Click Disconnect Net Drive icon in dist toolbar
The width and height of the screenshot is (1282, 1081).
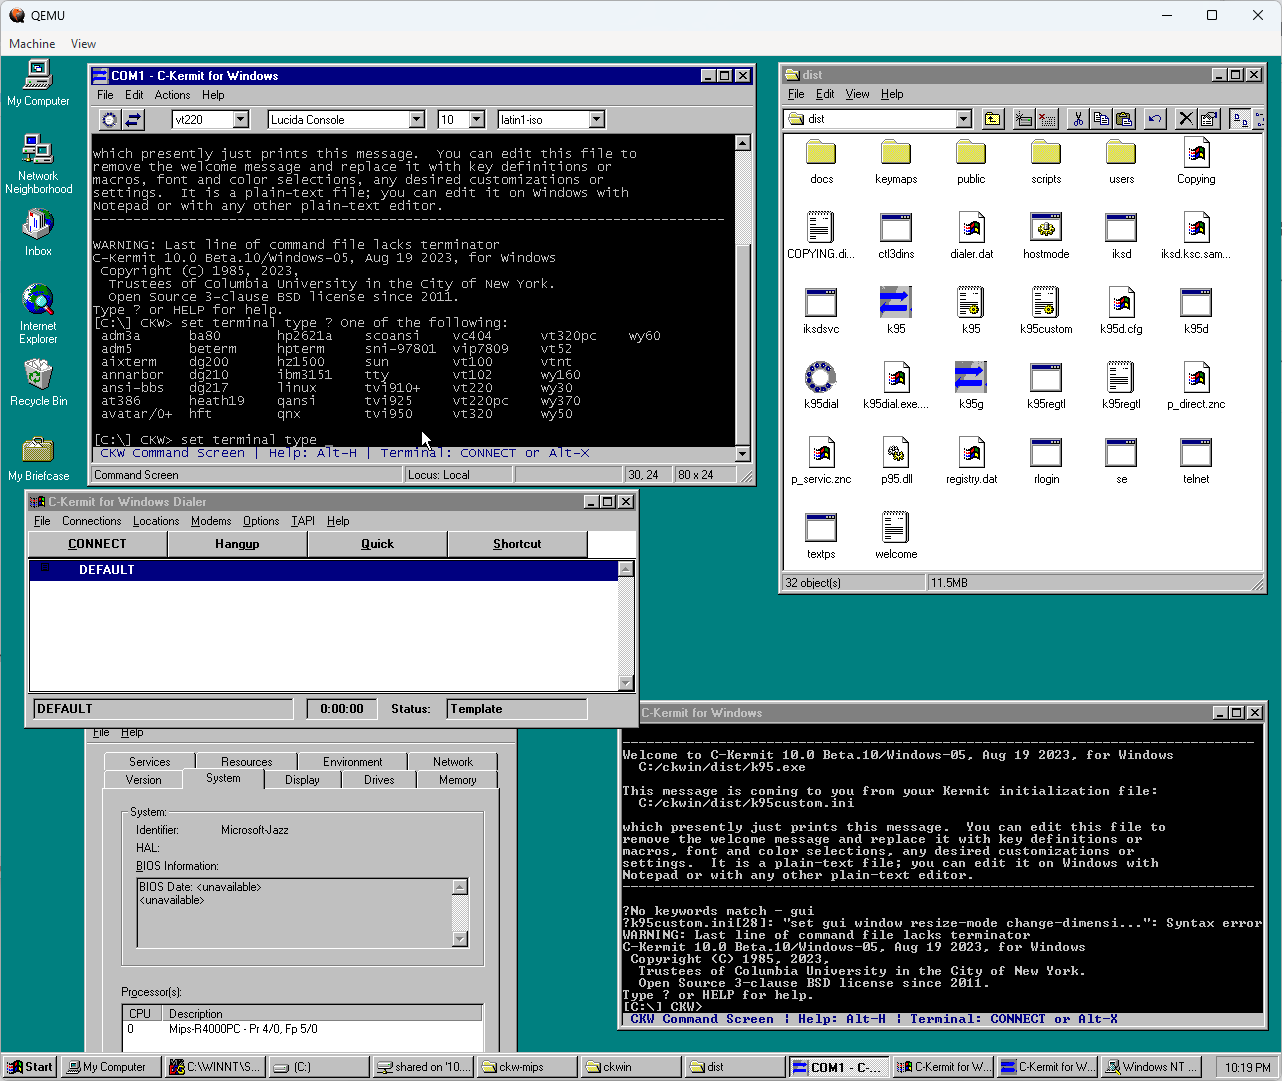tap(1046, 119)
